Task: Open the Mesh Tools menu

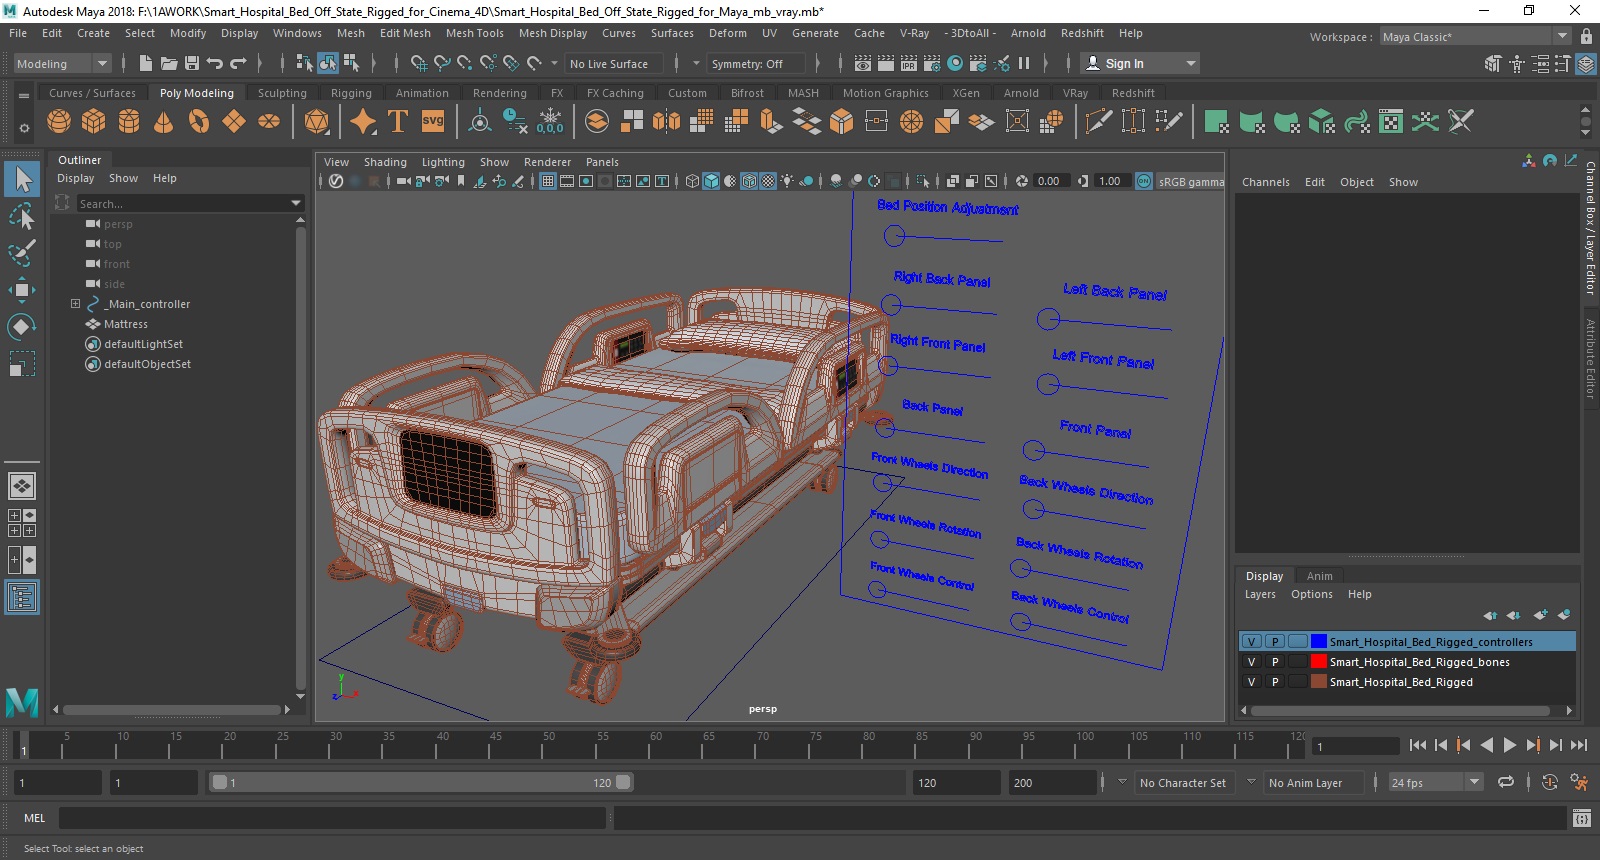Action: (474, 33)
